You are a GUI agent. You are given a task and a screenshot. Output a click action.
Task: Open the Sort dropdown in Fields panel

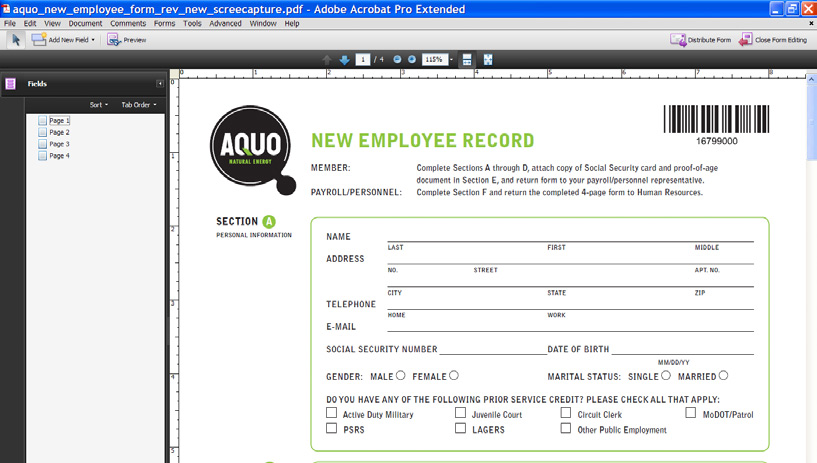[x=99, y=105]
